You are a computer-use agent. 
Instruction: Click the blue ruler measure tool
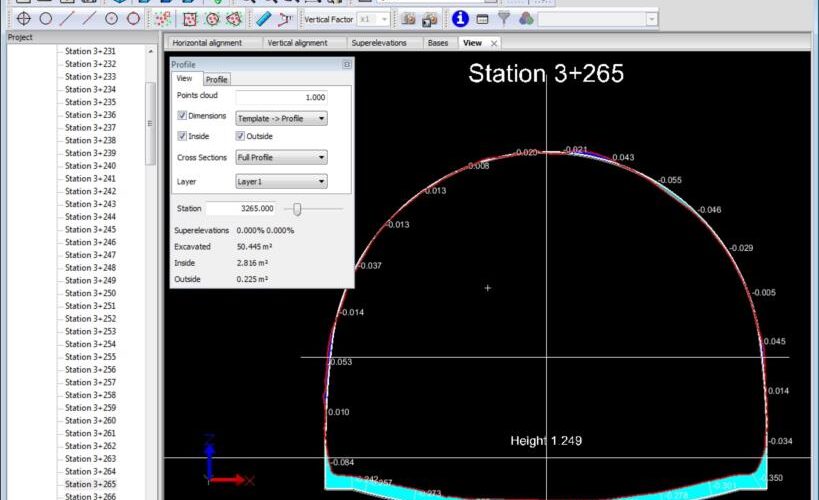[262, 19]
